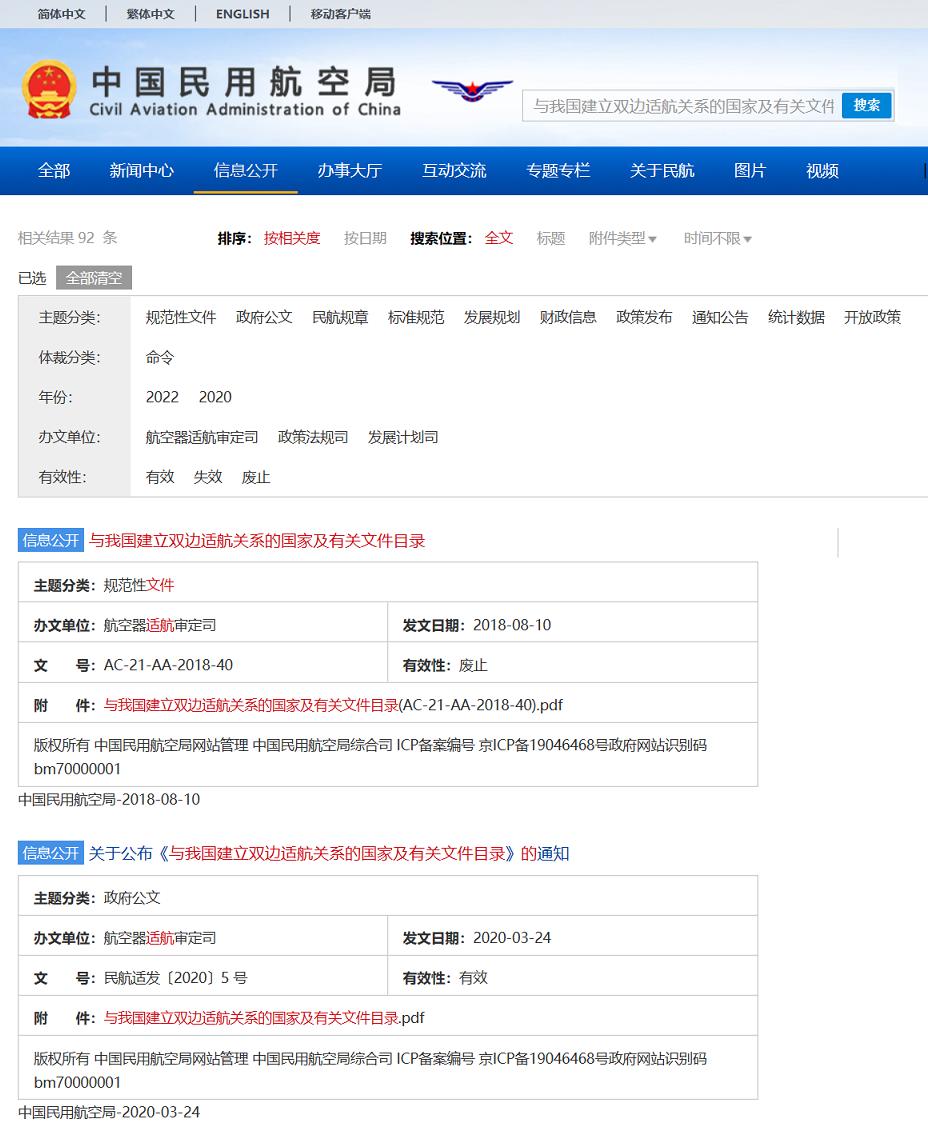Image resolution: width=928 pixels, height=1144 pixels.
Task: Switch to the 新闻中心 tab
Action: coord(142,171)
